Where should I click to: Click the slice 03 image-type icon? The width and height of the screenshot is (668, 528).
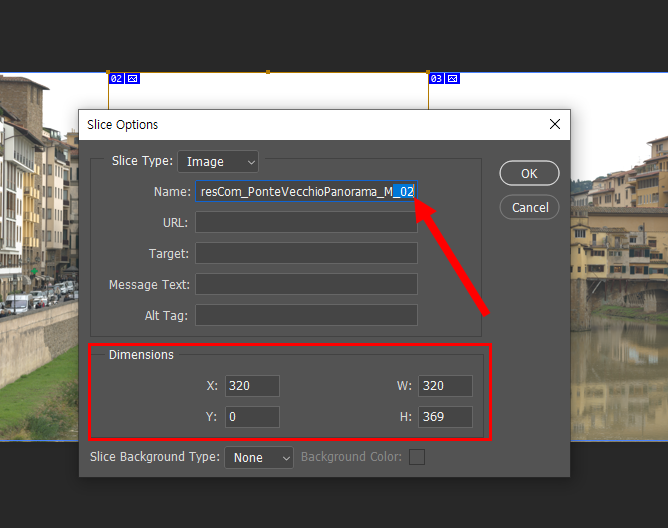click(452, 78)
